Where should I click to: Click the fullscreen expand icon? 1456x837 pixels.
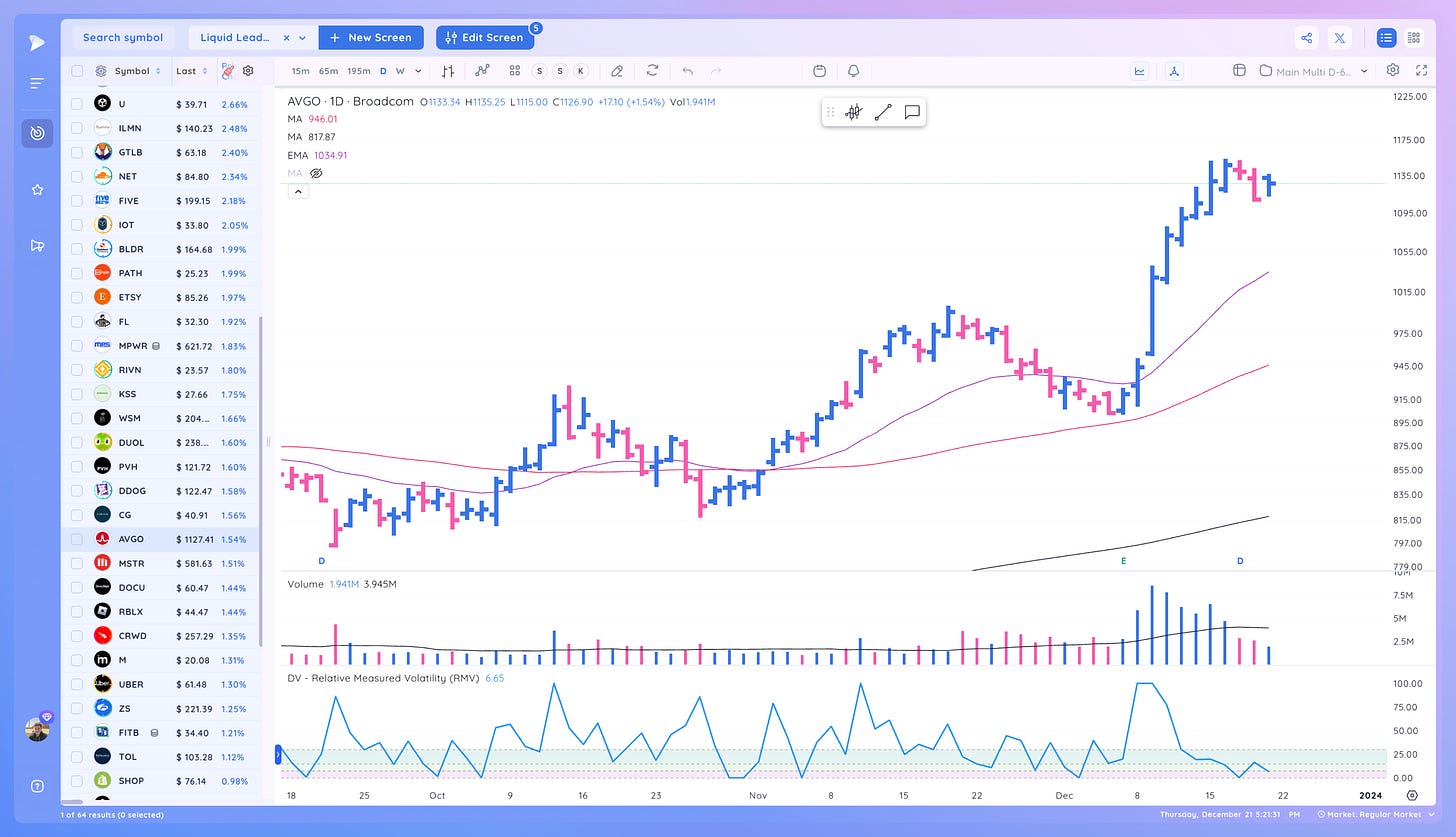[x=1421, y=71]
